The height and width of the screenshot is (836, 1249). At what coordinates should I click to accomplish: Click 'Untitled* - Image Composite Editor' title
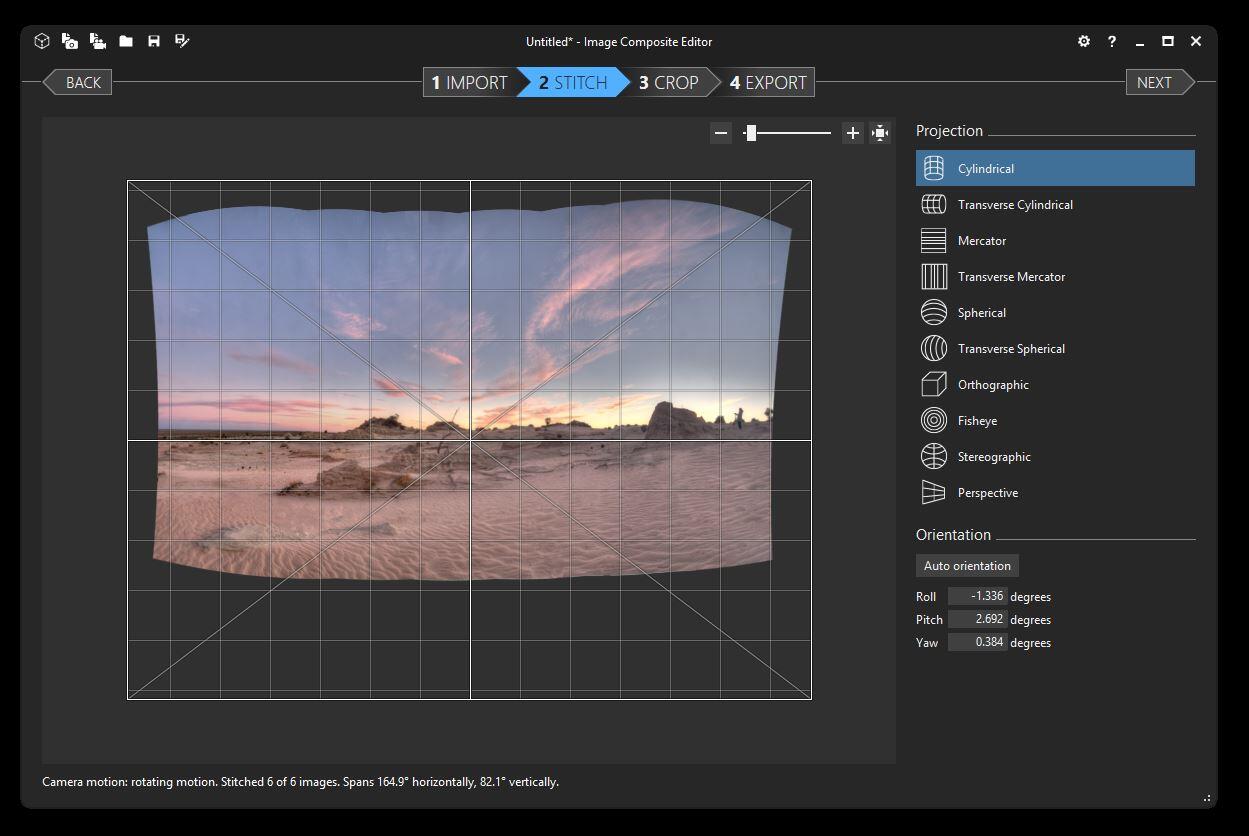[619, 42]
